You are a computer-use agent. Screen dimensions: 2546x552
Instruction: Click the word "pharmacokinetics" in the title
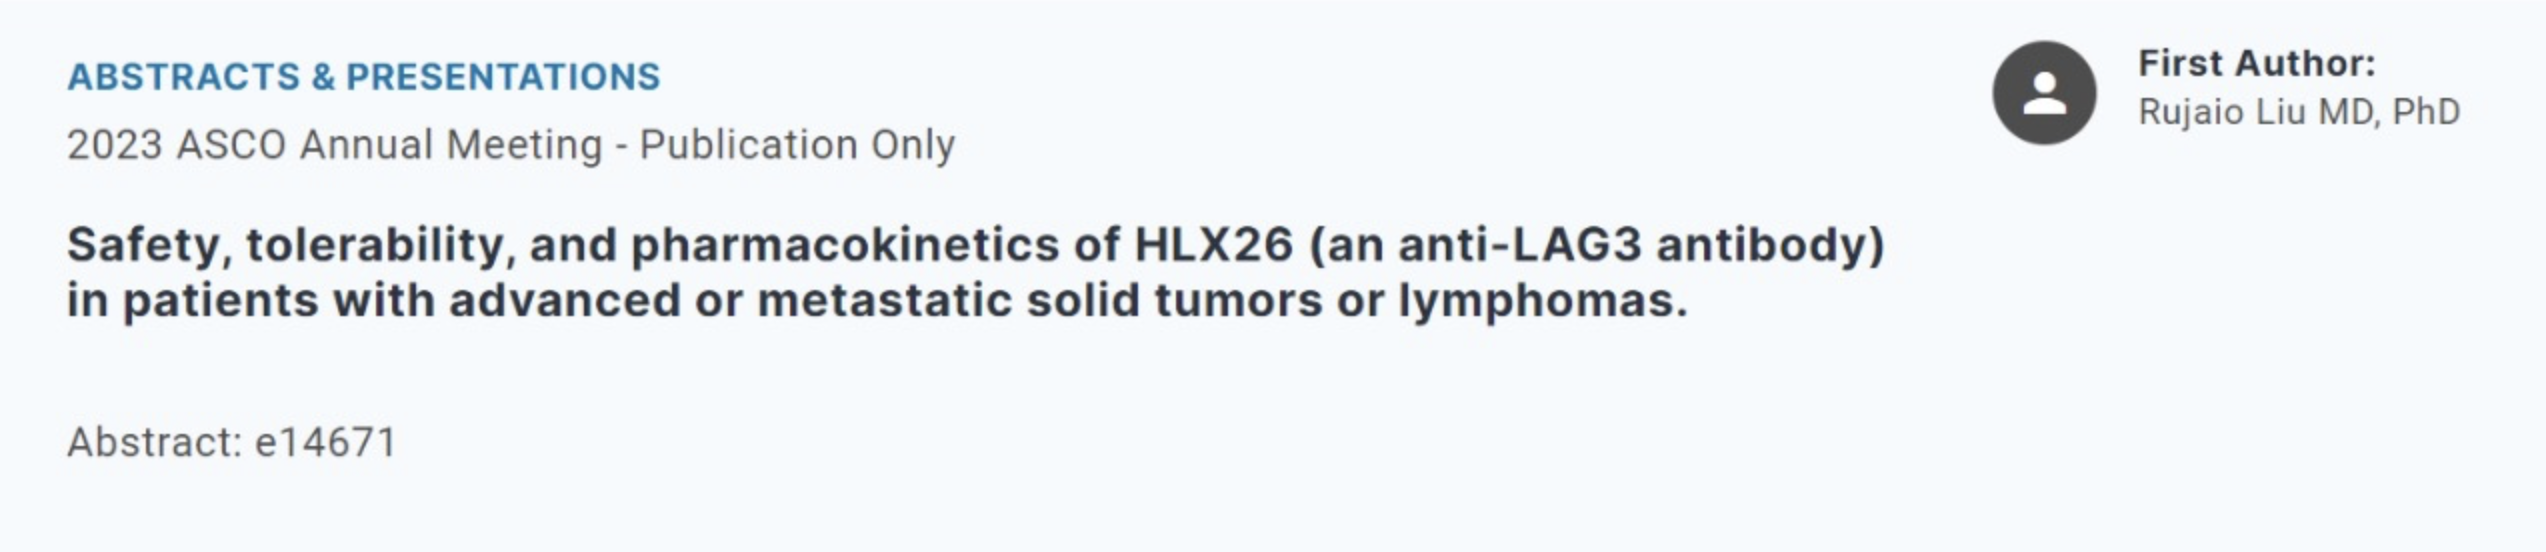pyautogui.click(x=845, y=245)
